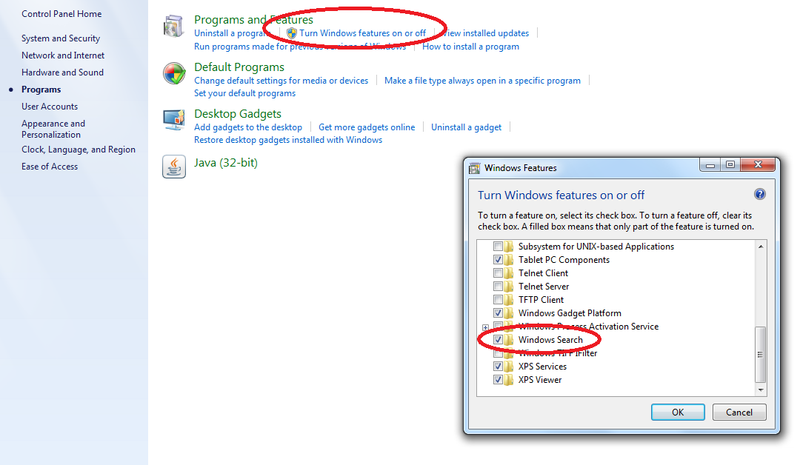
Task: Click the Default Programs heading
Action: (239, 67)
